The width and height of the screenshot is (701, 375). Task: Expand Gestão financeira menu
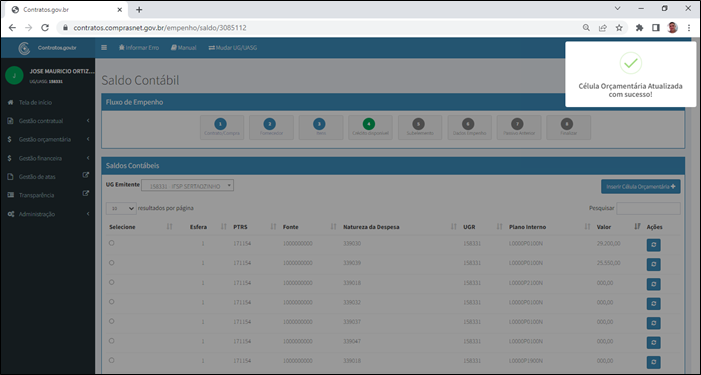[x=48, y=158]
